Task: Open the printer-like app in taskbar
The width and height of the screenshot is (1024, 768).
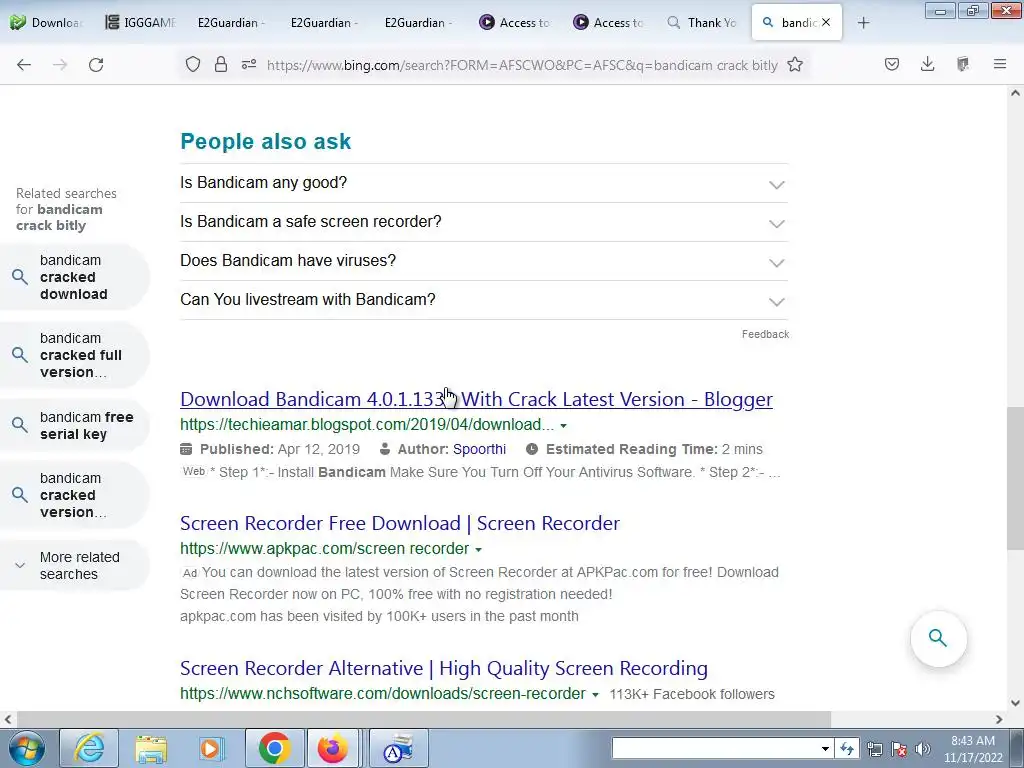Action: pos(398,748)
